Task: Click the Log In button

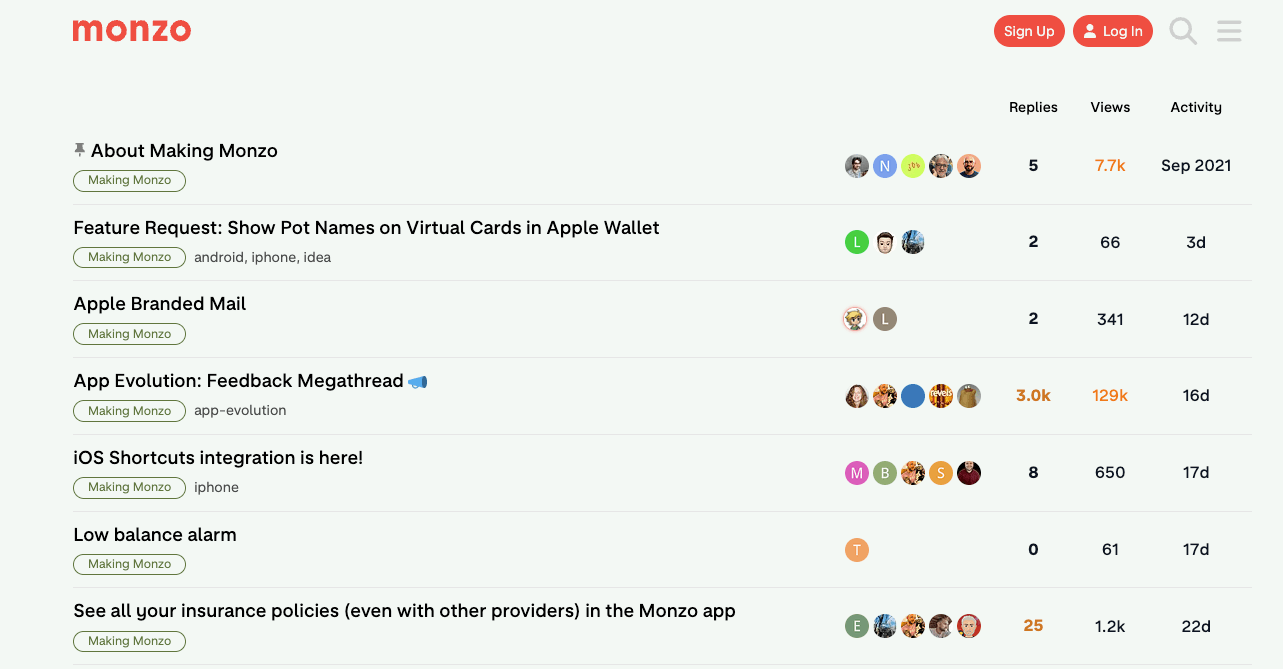Action: [x=1113, y=31]
